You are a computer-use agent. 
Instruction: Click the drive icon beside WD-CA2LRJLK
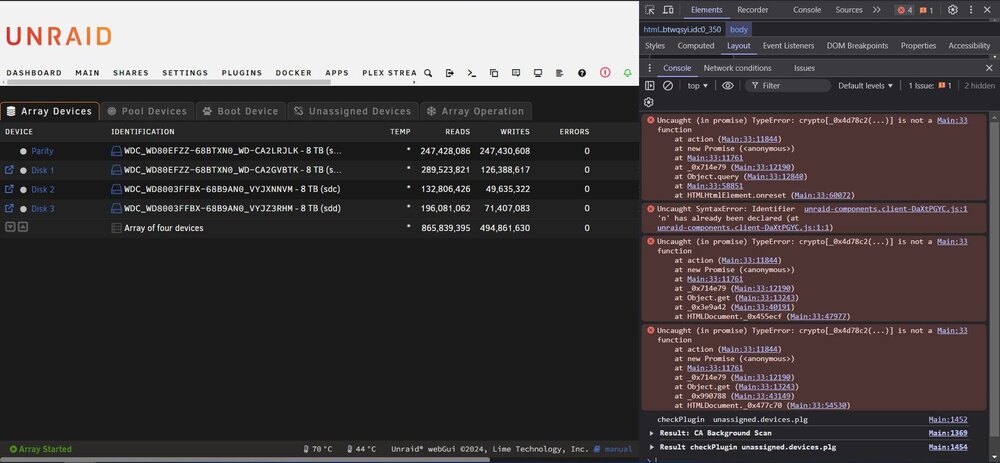coord(116,151)
